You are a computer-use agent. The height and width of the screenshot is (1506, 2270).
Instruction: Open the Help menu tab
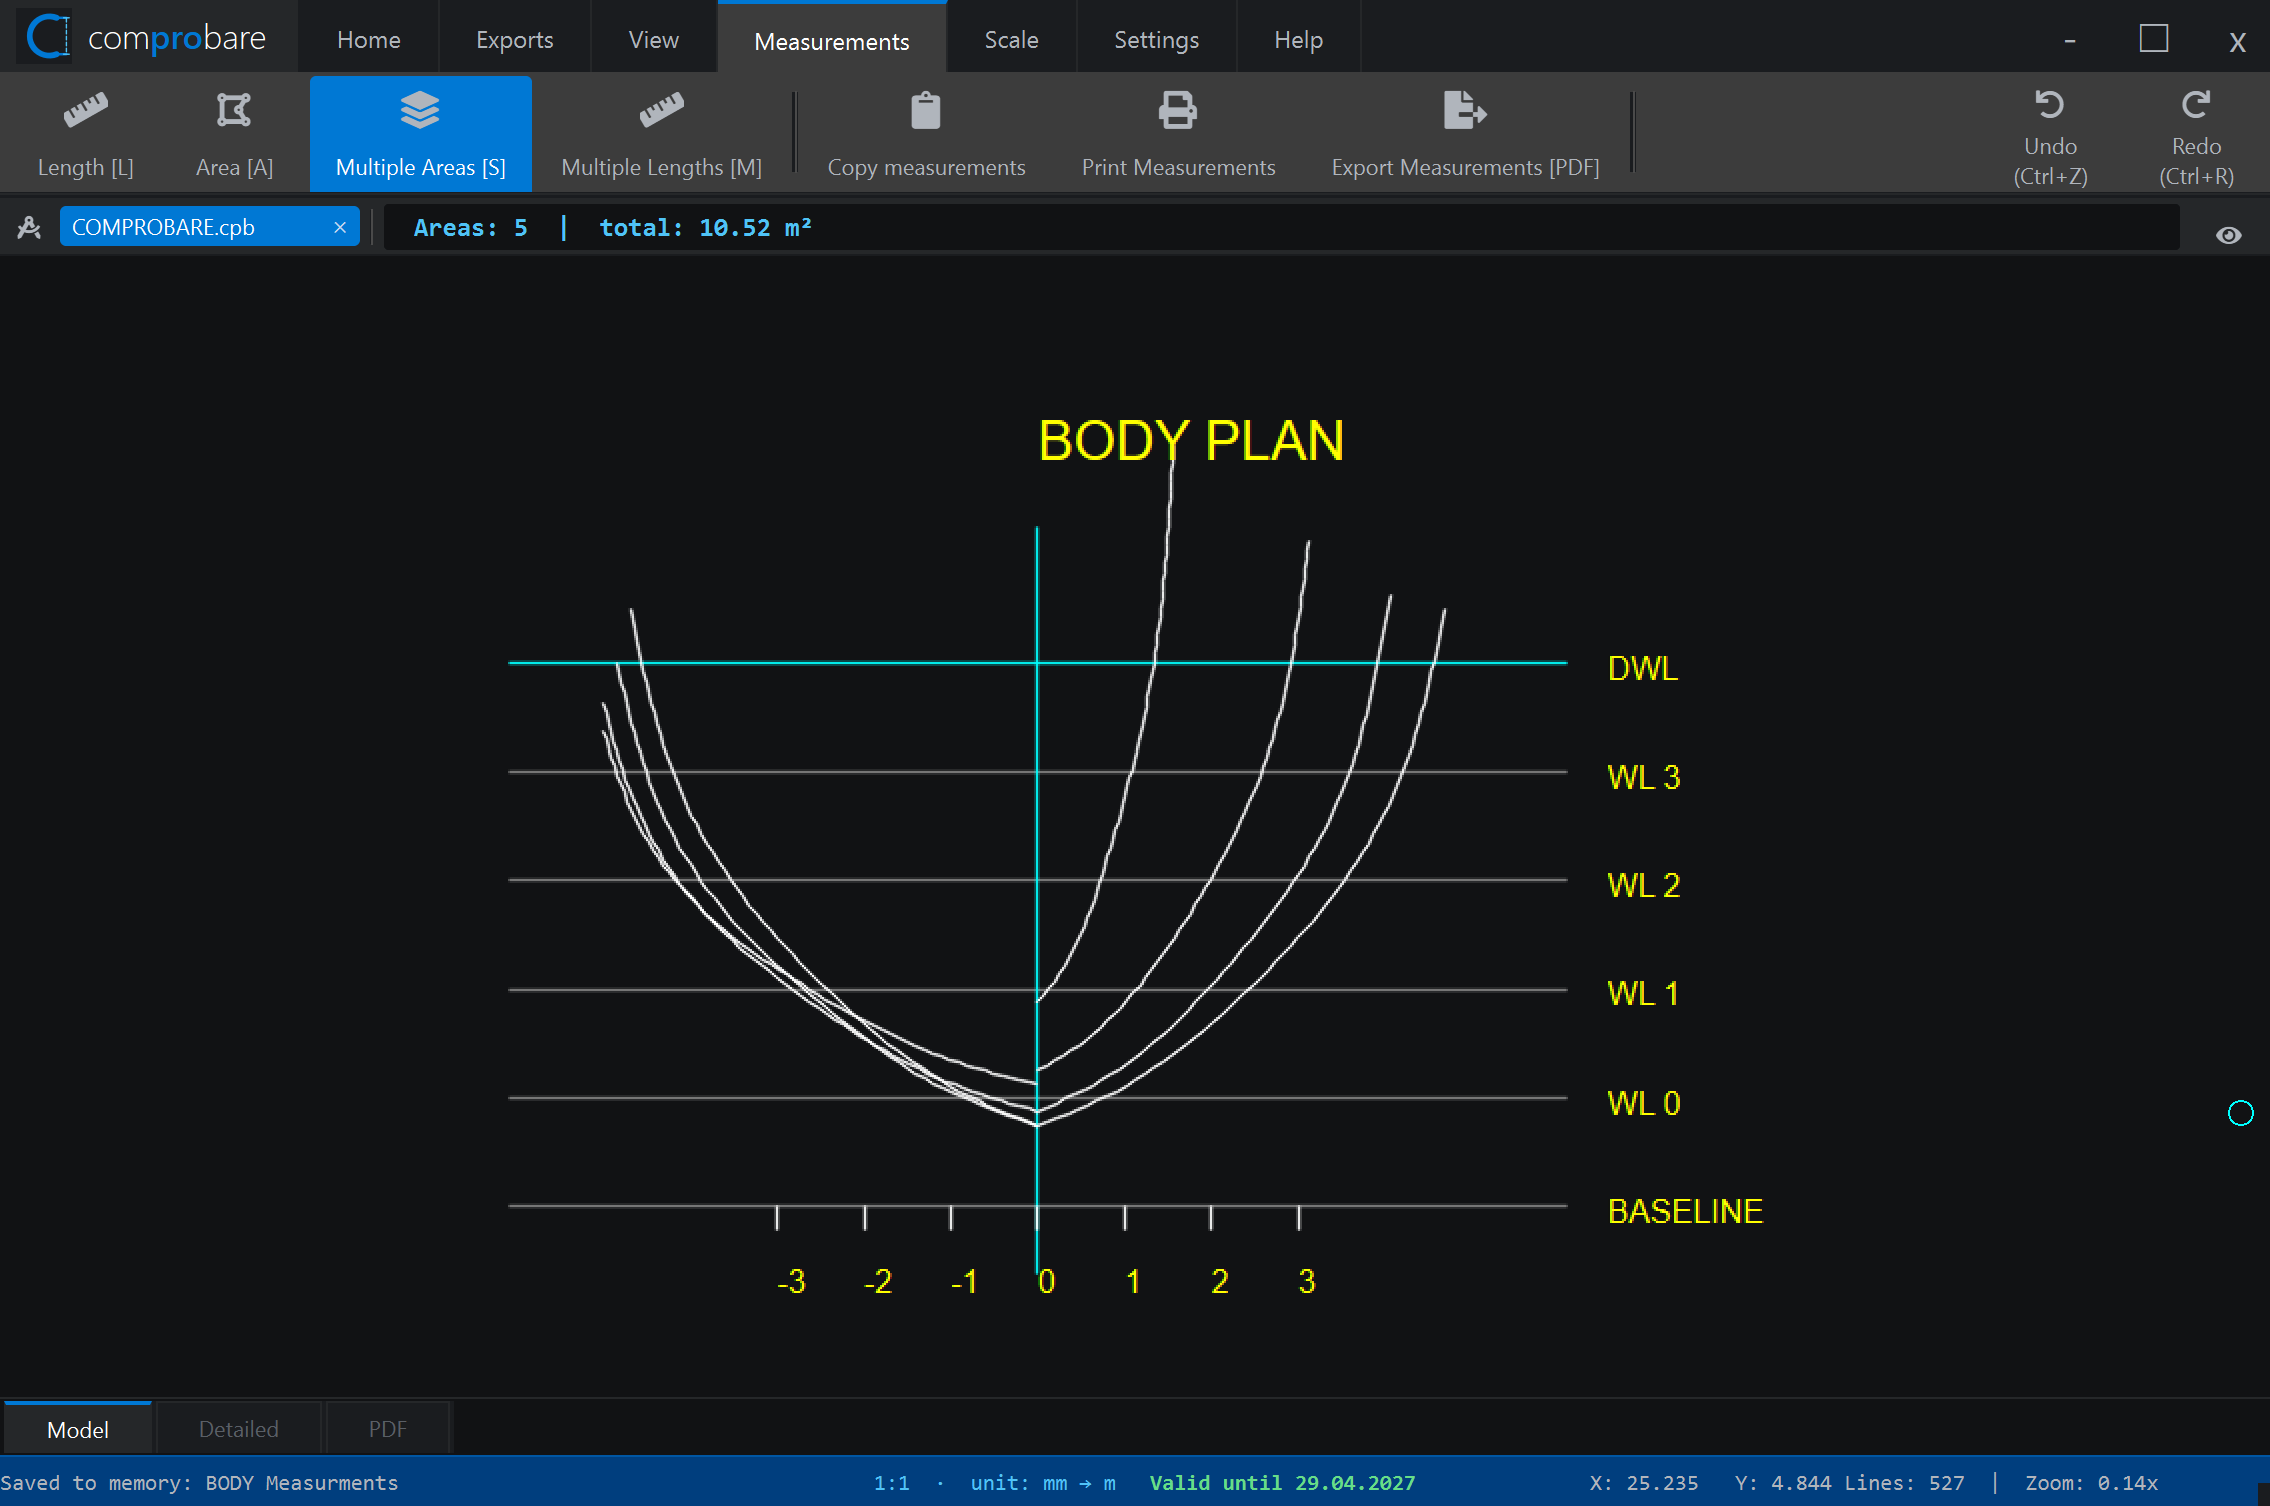coord(1298,39)
